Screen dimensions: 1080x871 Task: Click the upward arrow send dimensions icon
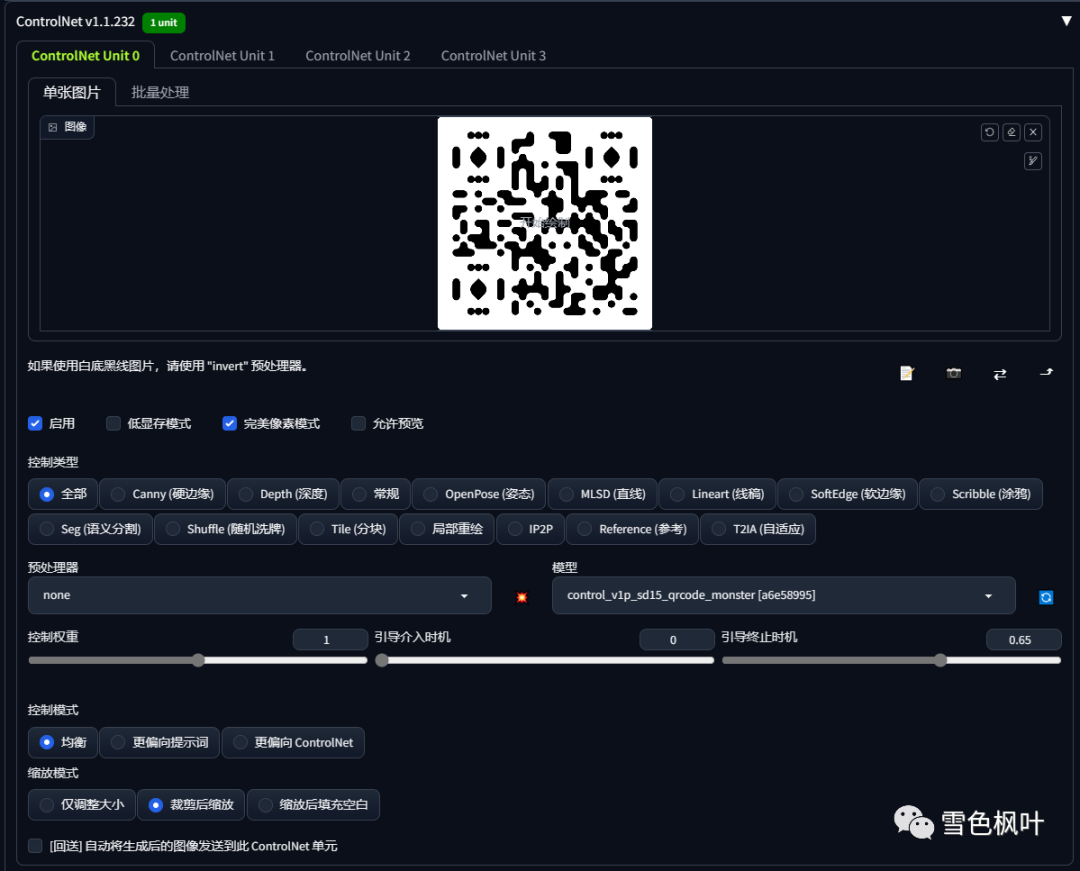coord(1046,372)
